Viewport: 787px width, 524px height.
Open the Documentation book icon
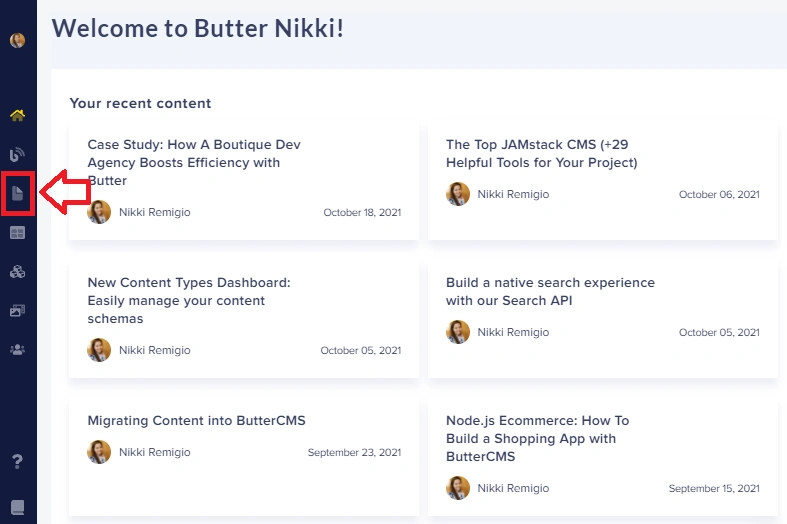tap(18, 507)
